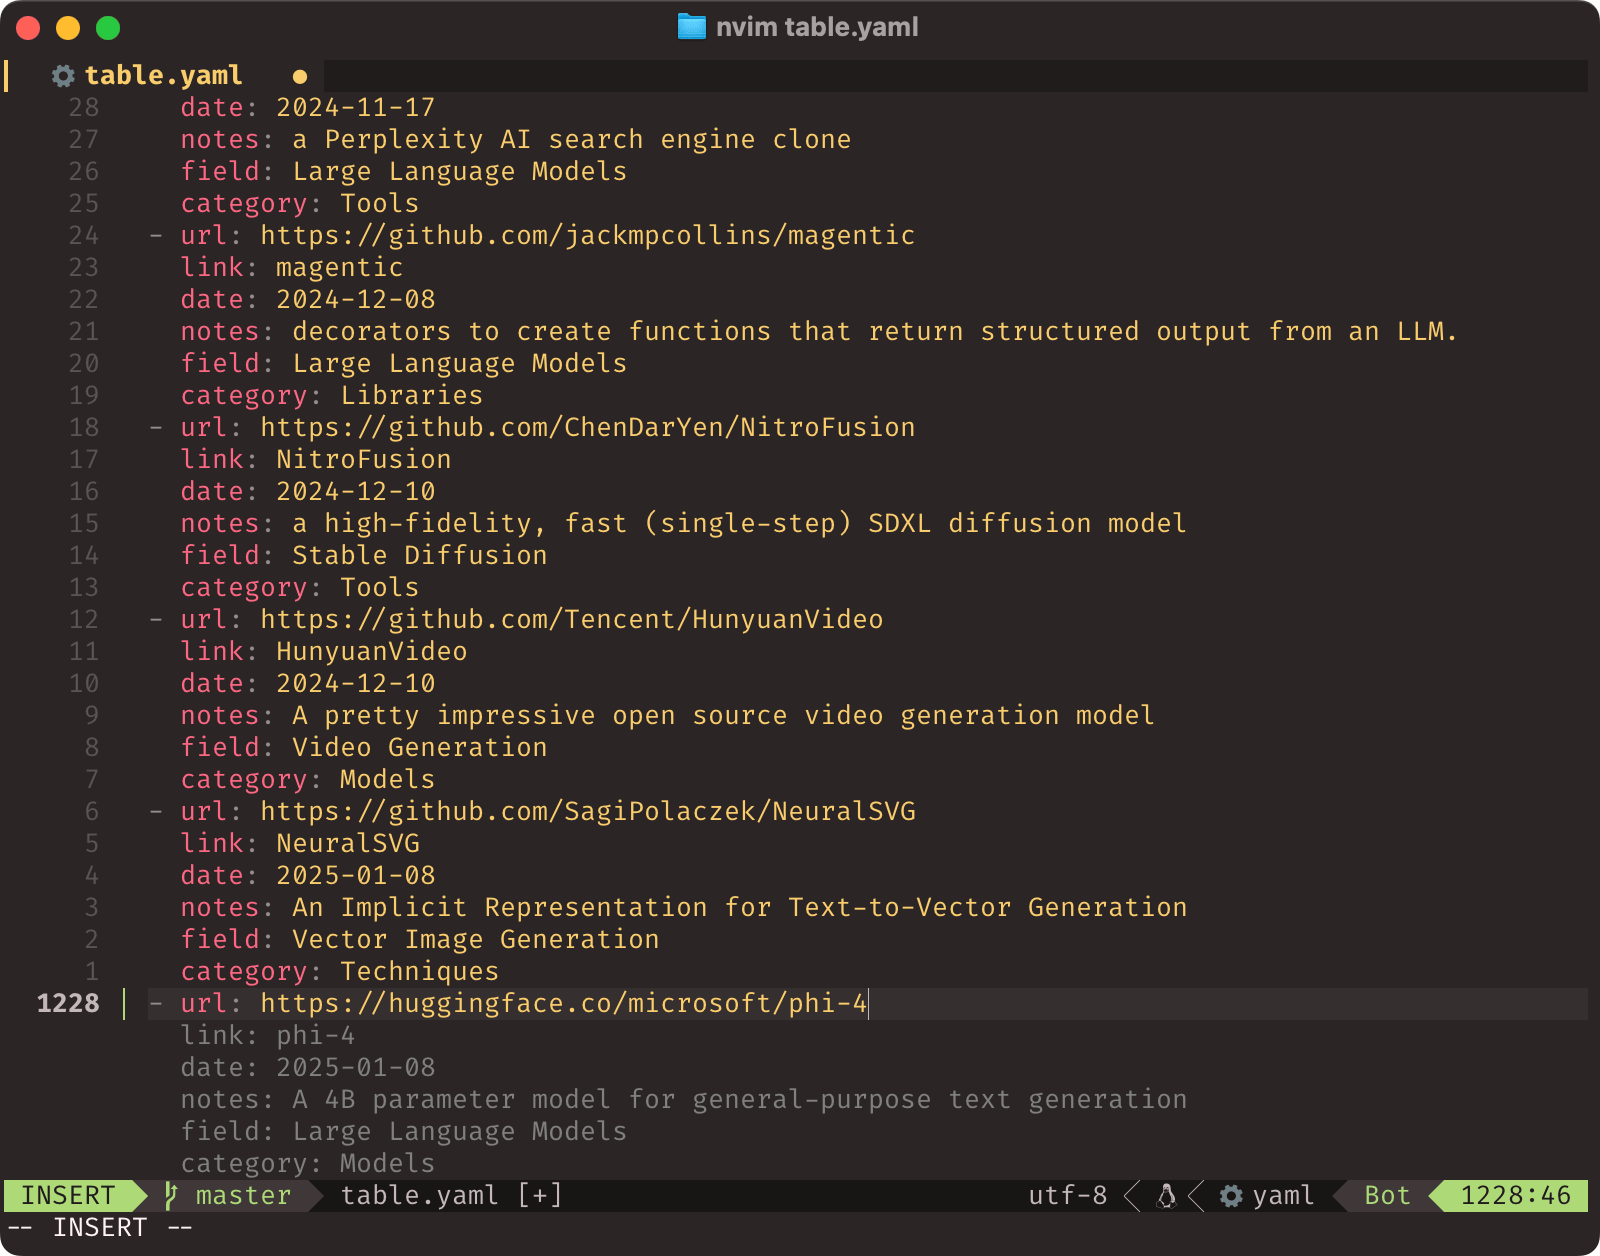Click relative line number 28 in gutter

(84, 107)
